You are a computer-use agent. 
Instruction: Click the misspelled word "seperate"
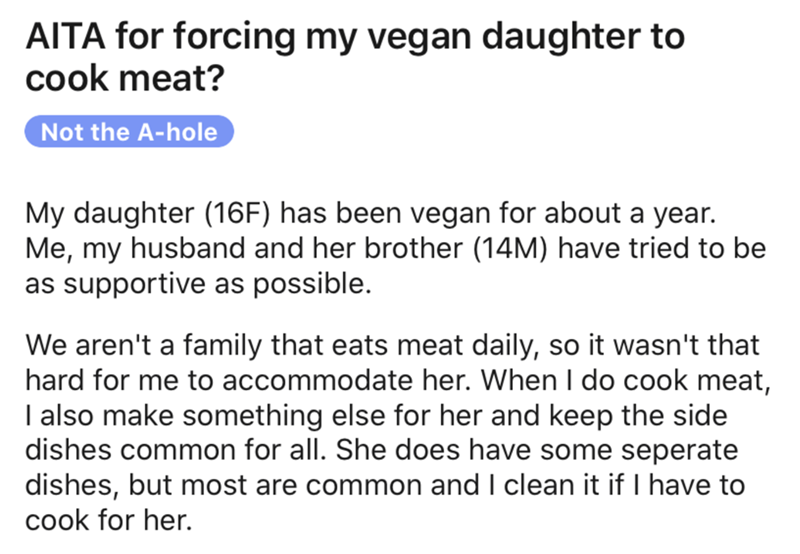tap(679, 451)
